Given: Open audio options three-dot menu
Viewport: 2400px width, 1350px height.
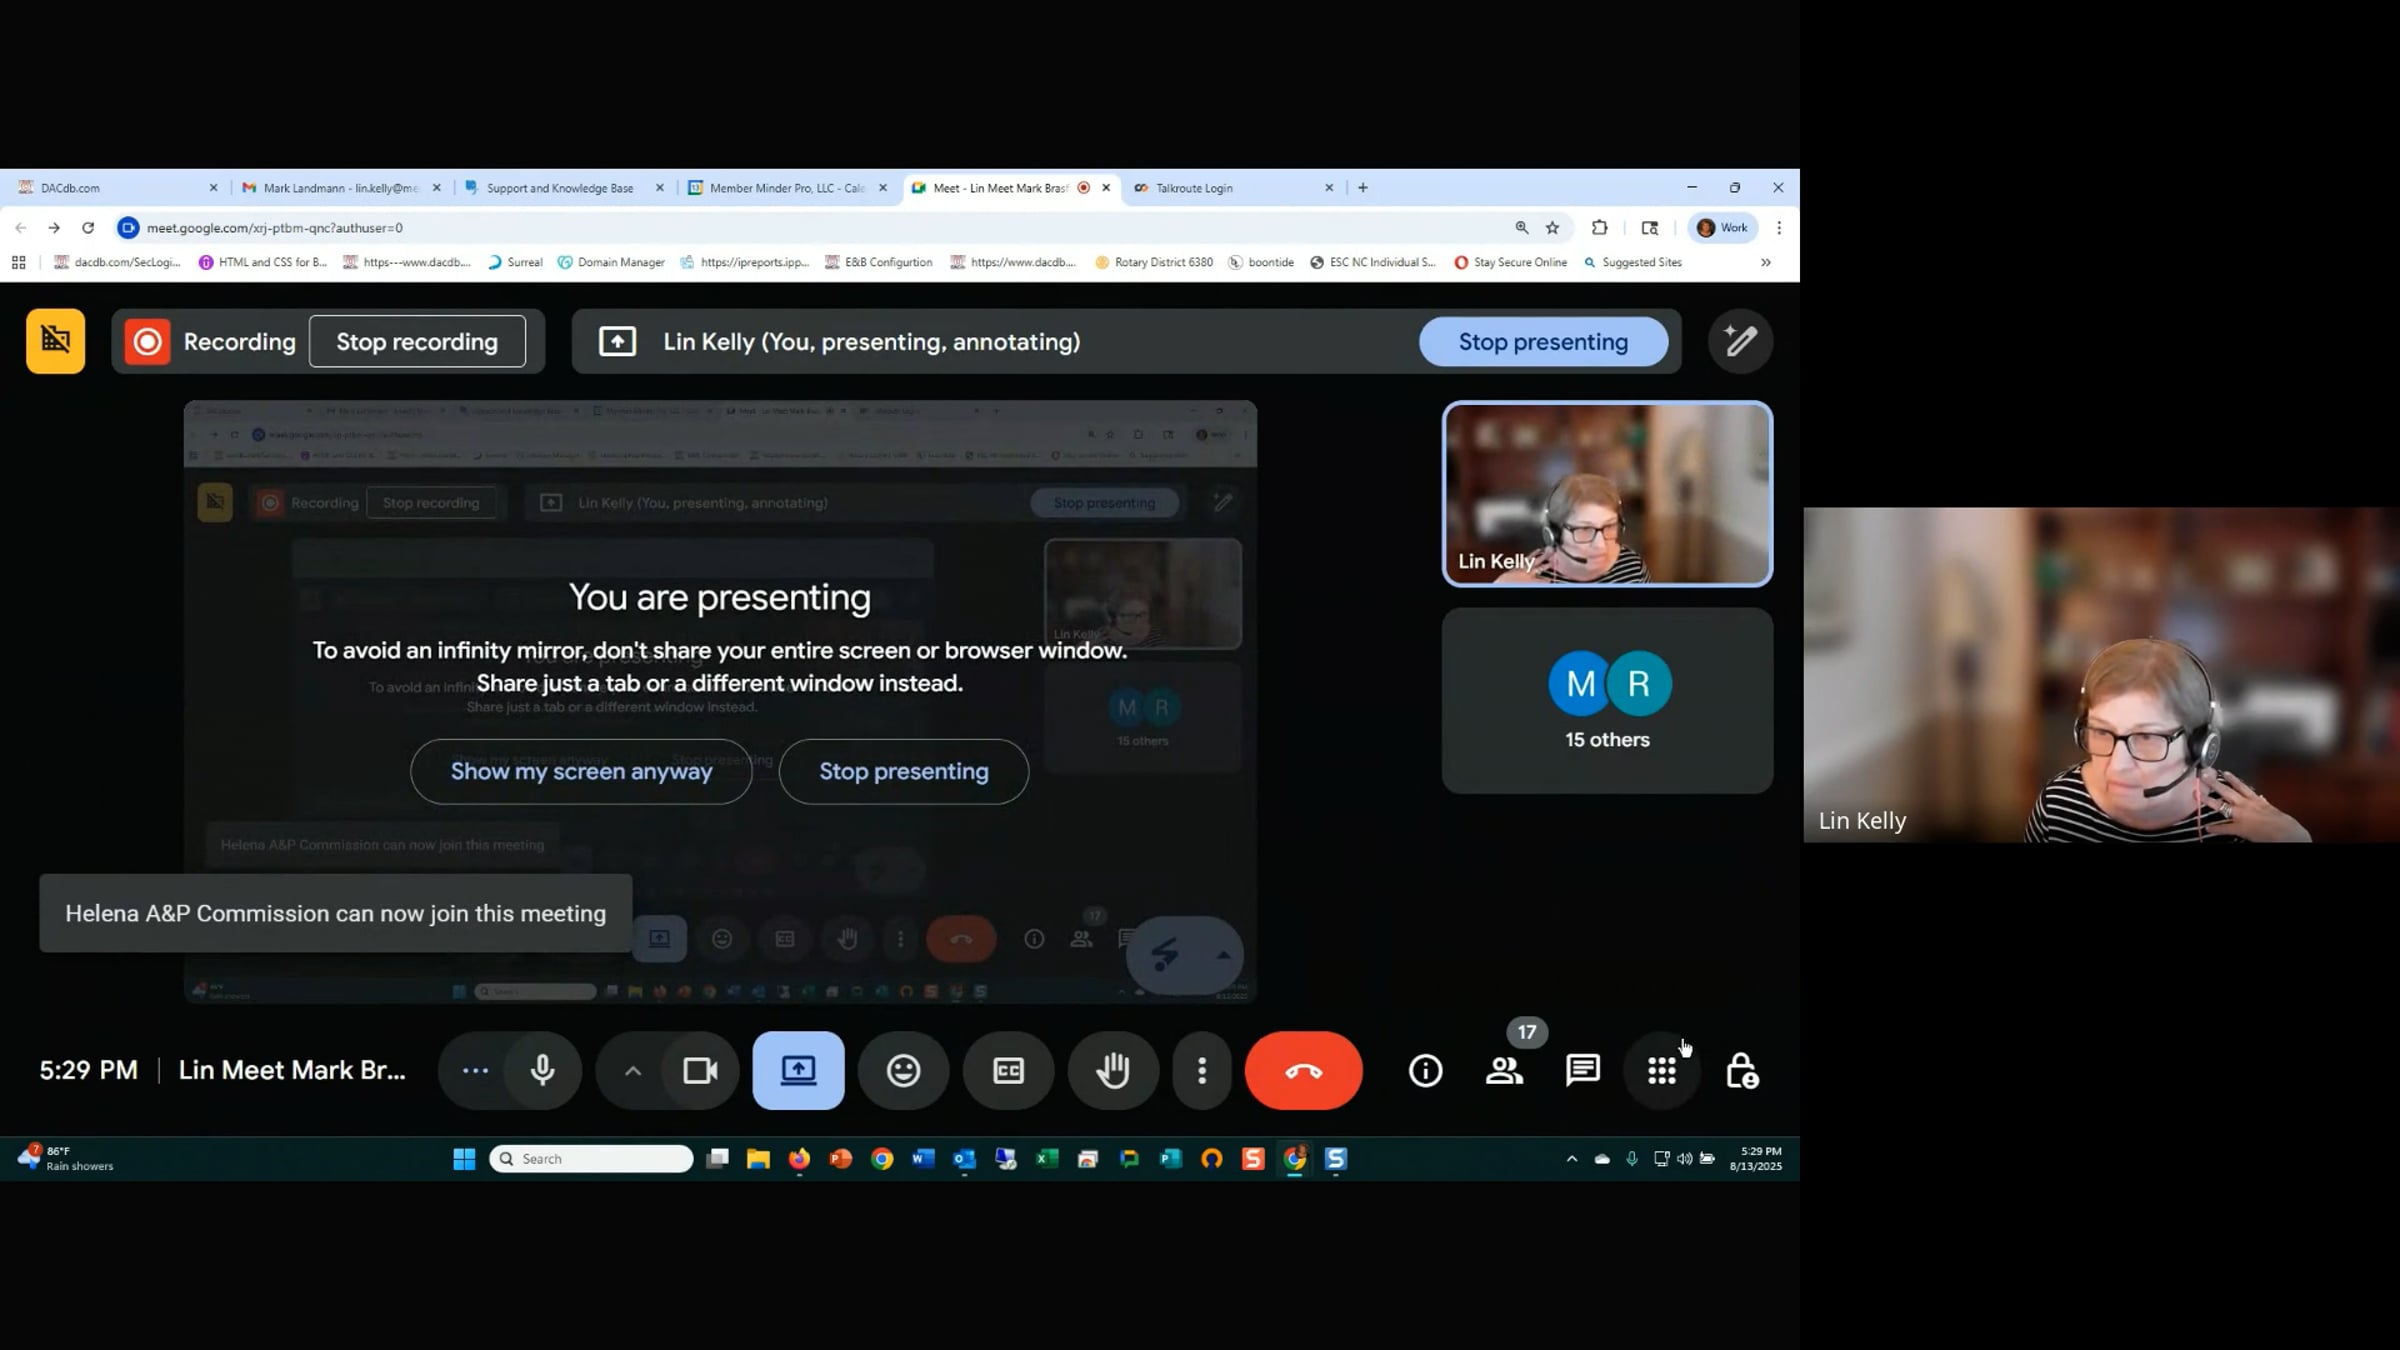Looking at the screenshot, I should [475, 1070].
